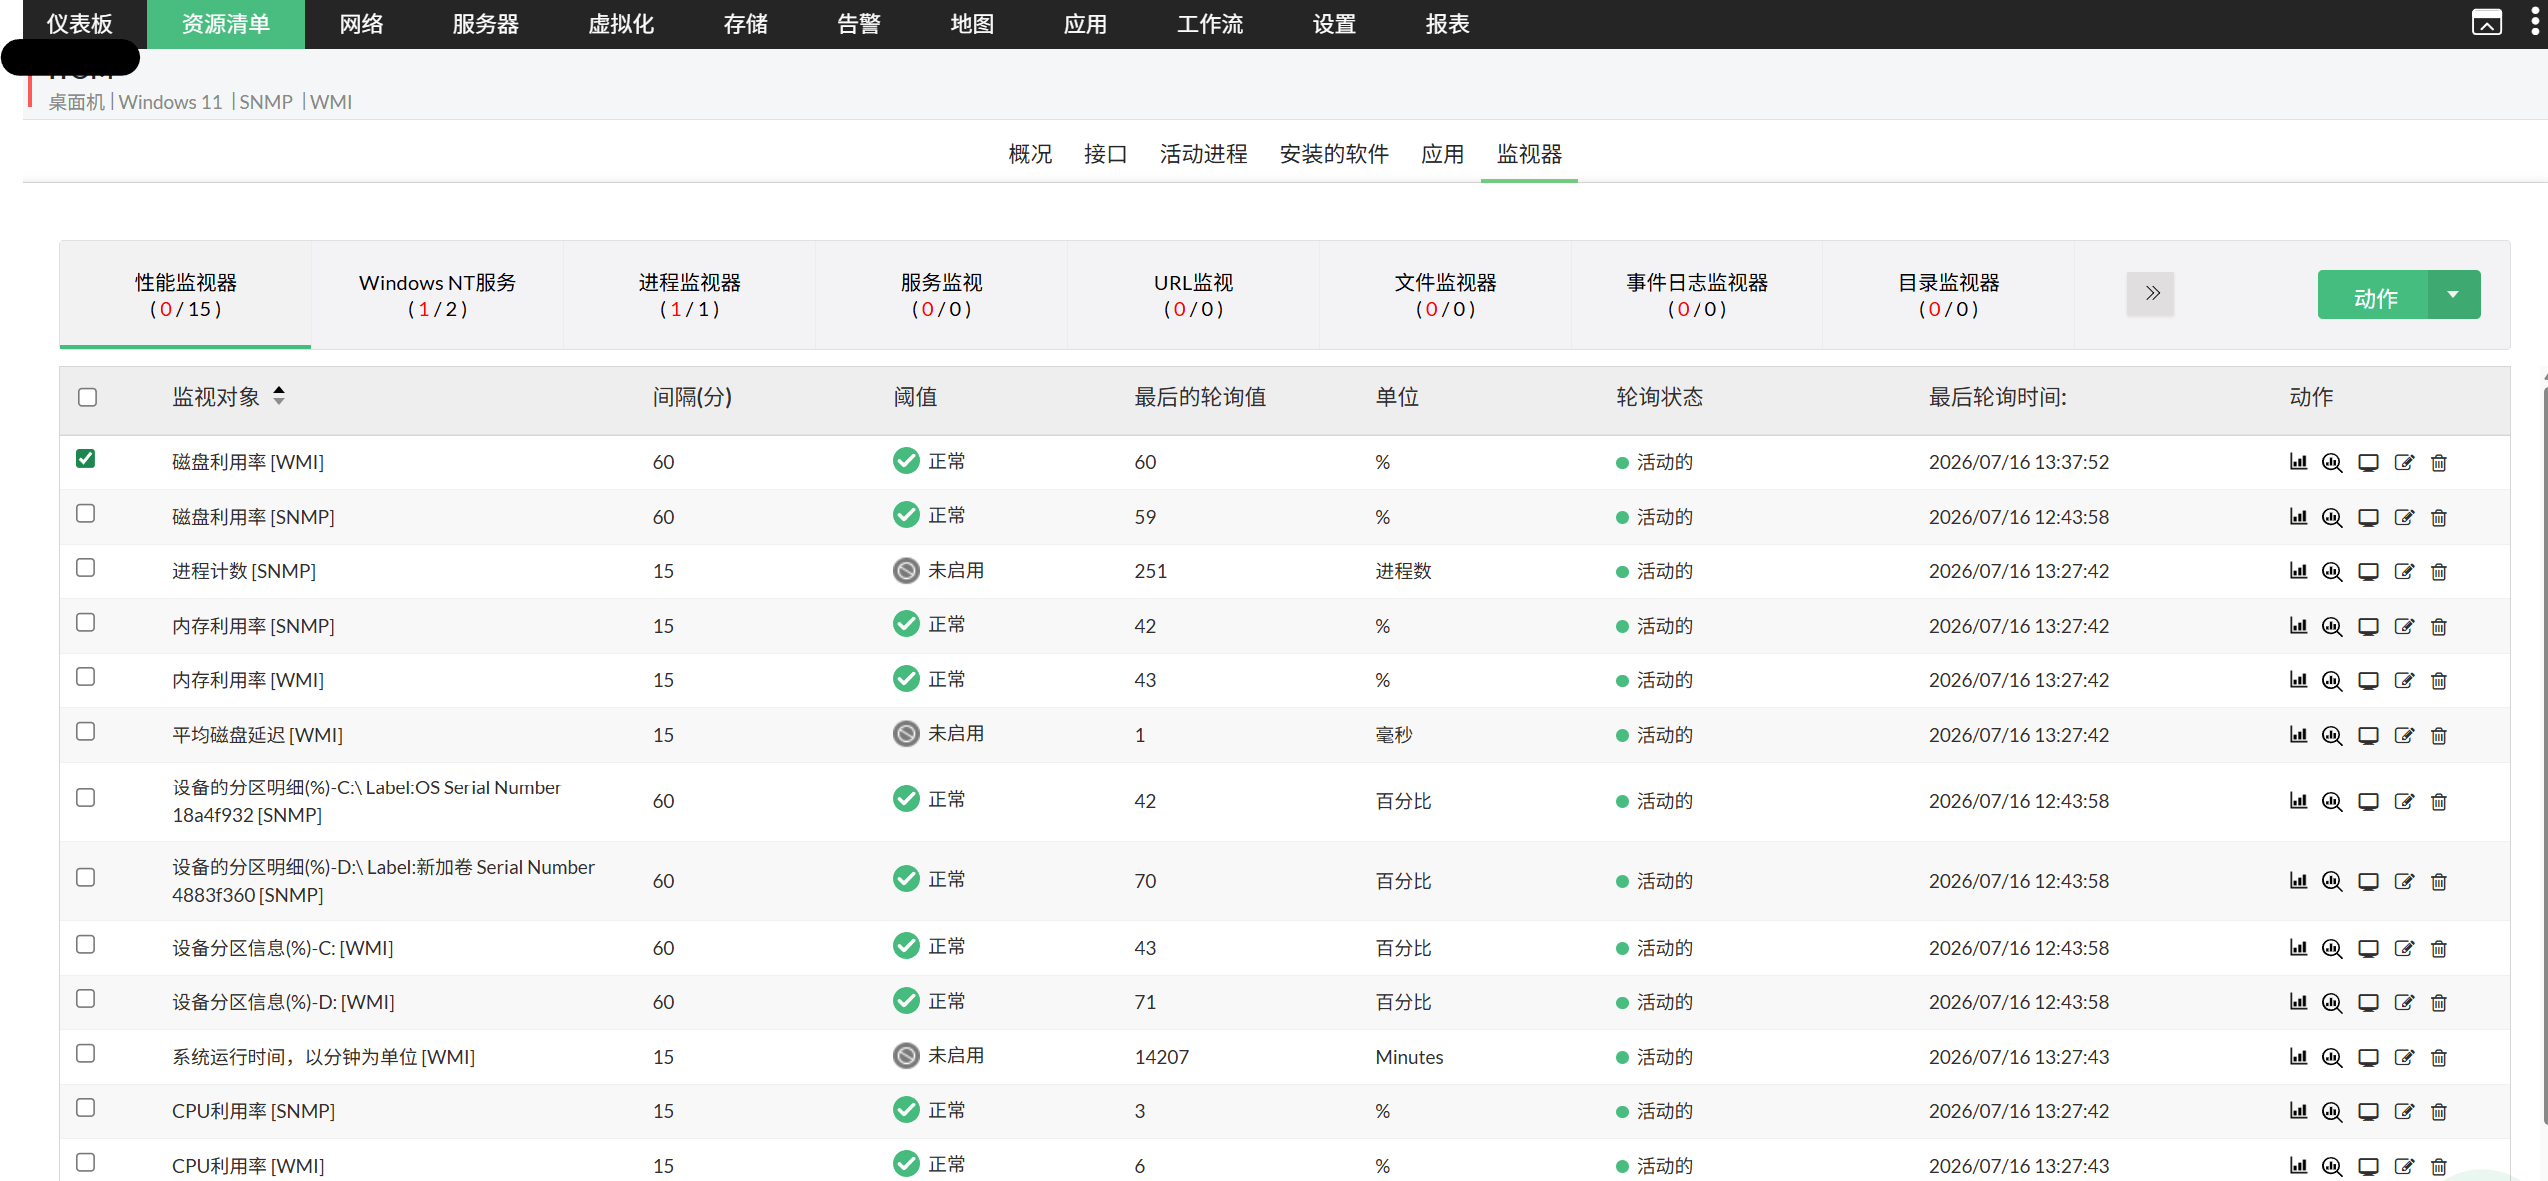Screen dimensions: 2548x1181
Task: Delete the 设备分区信息(%)-D: [WMI] monitor
Action: point(2439,1002)
